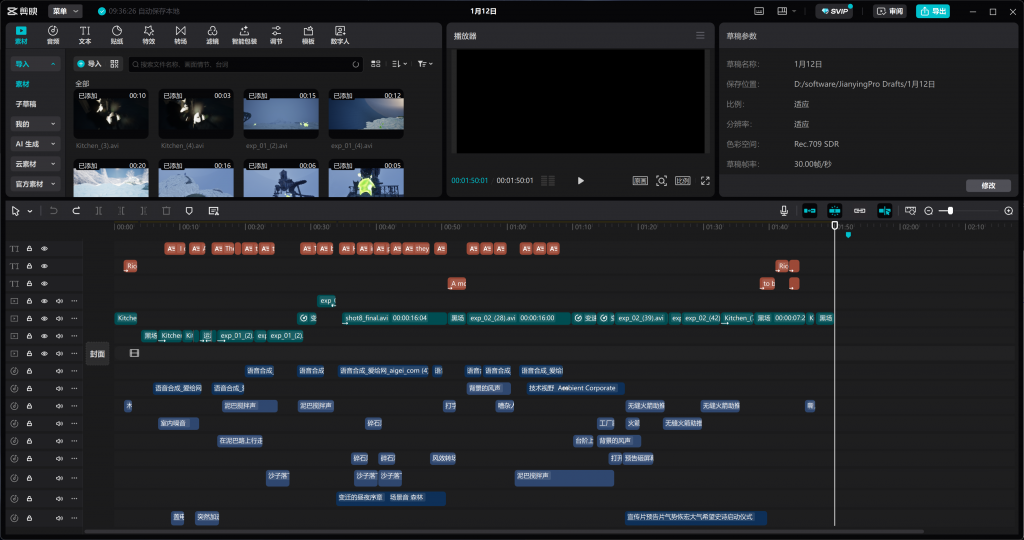The height and width of the screenshot is (540, 1024).
Task: Switch to the 文本 (Text) tab
Action: 84,36
